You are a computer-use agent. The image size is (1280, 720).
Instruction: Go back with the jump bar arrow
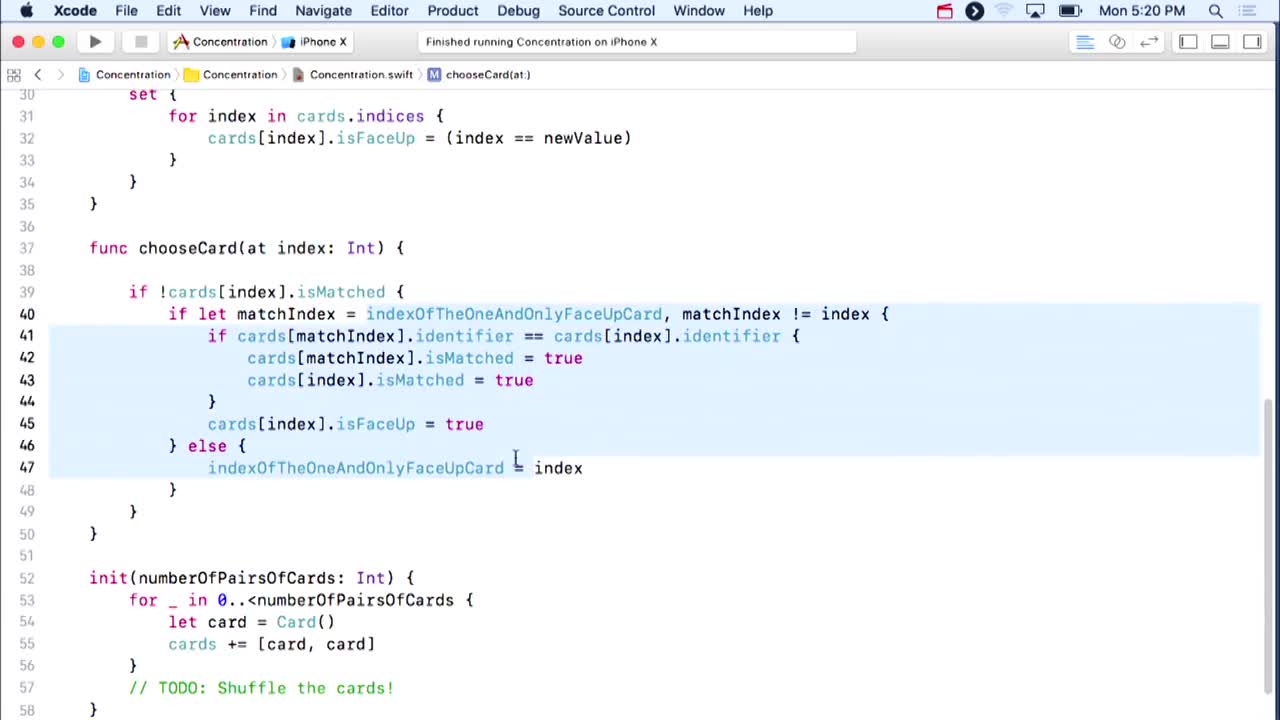[x=38, y=75]
